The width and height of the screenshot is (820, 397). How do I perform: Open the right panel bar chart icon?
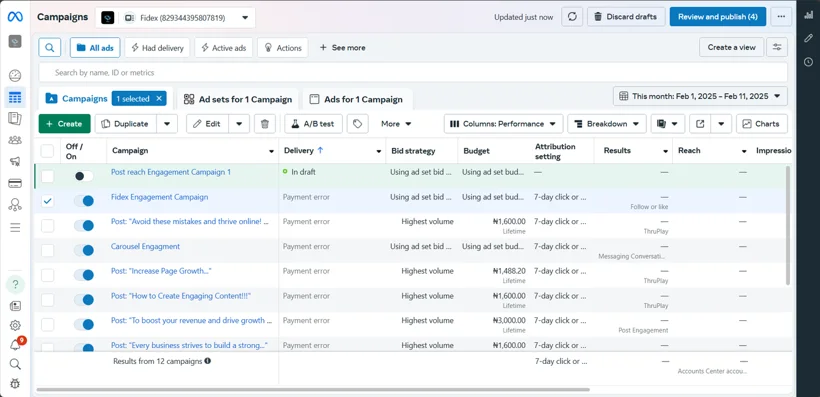808,15
